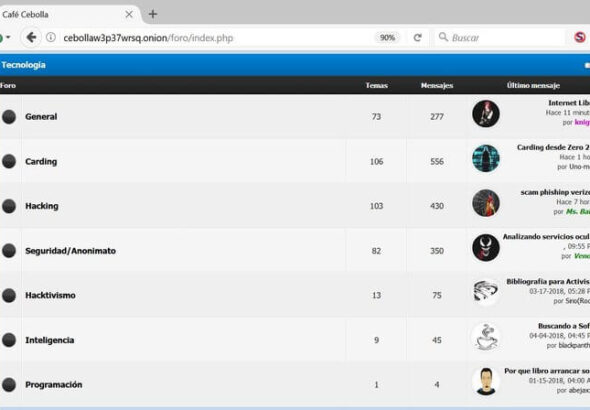The height and width of the screenshot is (410, 590).
Task: Click the General forum status icon
Action: 9,117
